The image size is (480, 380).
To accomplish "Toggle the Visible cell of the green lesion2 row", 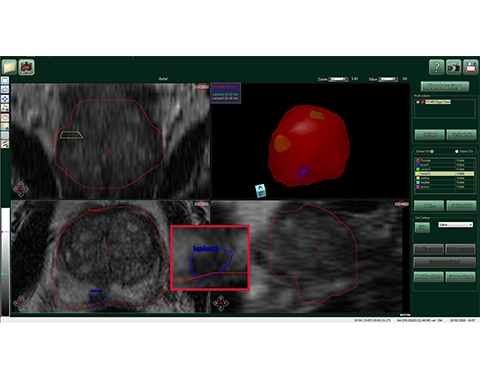I will 465,169.
